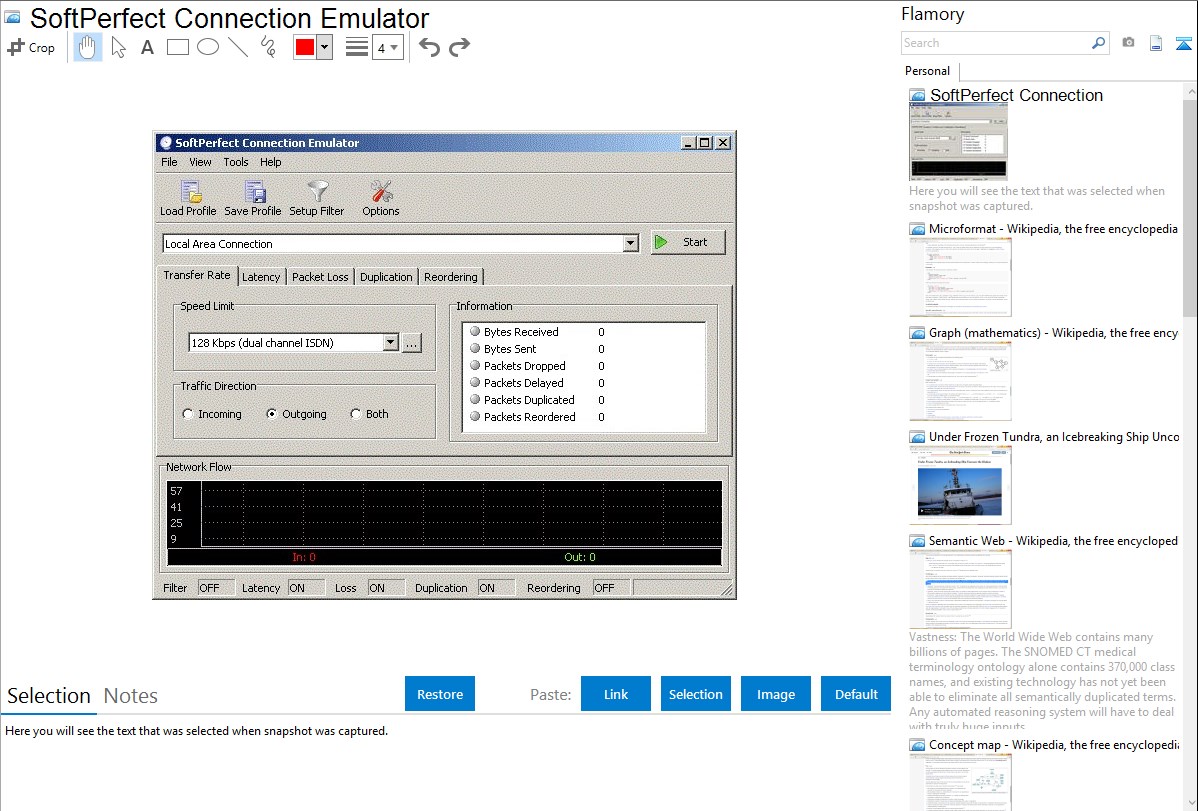Select the Both traffic direction option
This screenshot has height=811, width=1198.
(356, 414)
